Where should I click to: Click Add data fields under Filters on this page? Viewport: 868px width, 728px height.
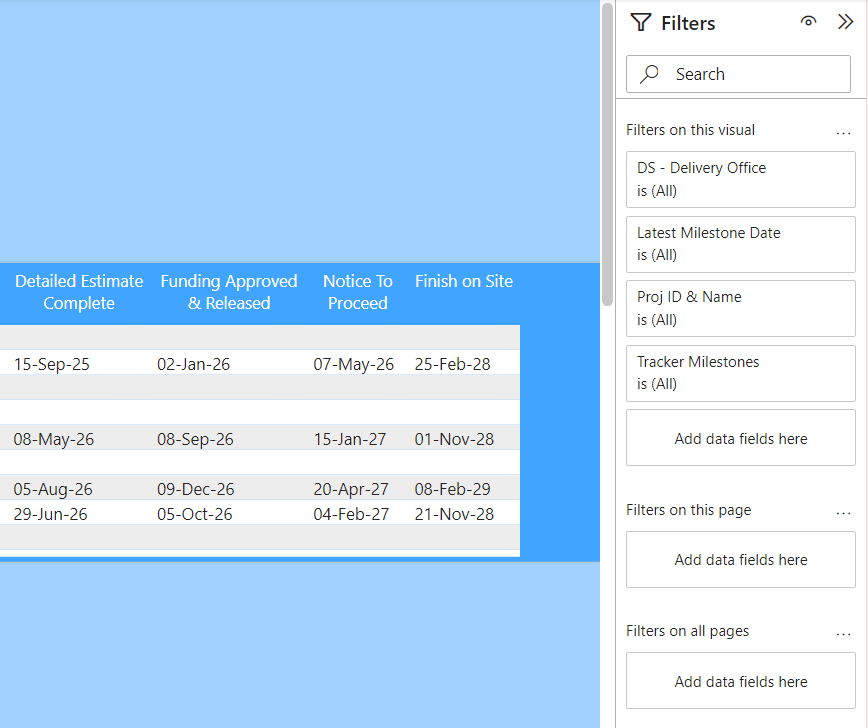[741, 560]
